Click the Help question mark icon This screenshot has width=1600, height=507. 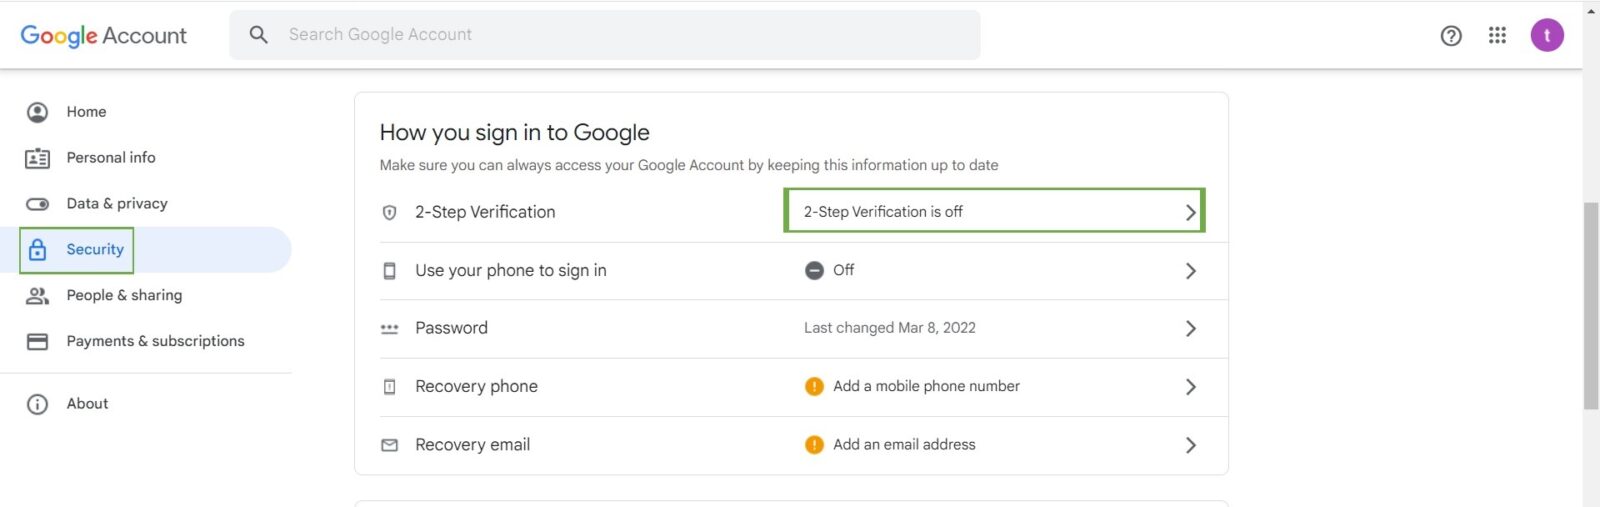coord(1450,36)
